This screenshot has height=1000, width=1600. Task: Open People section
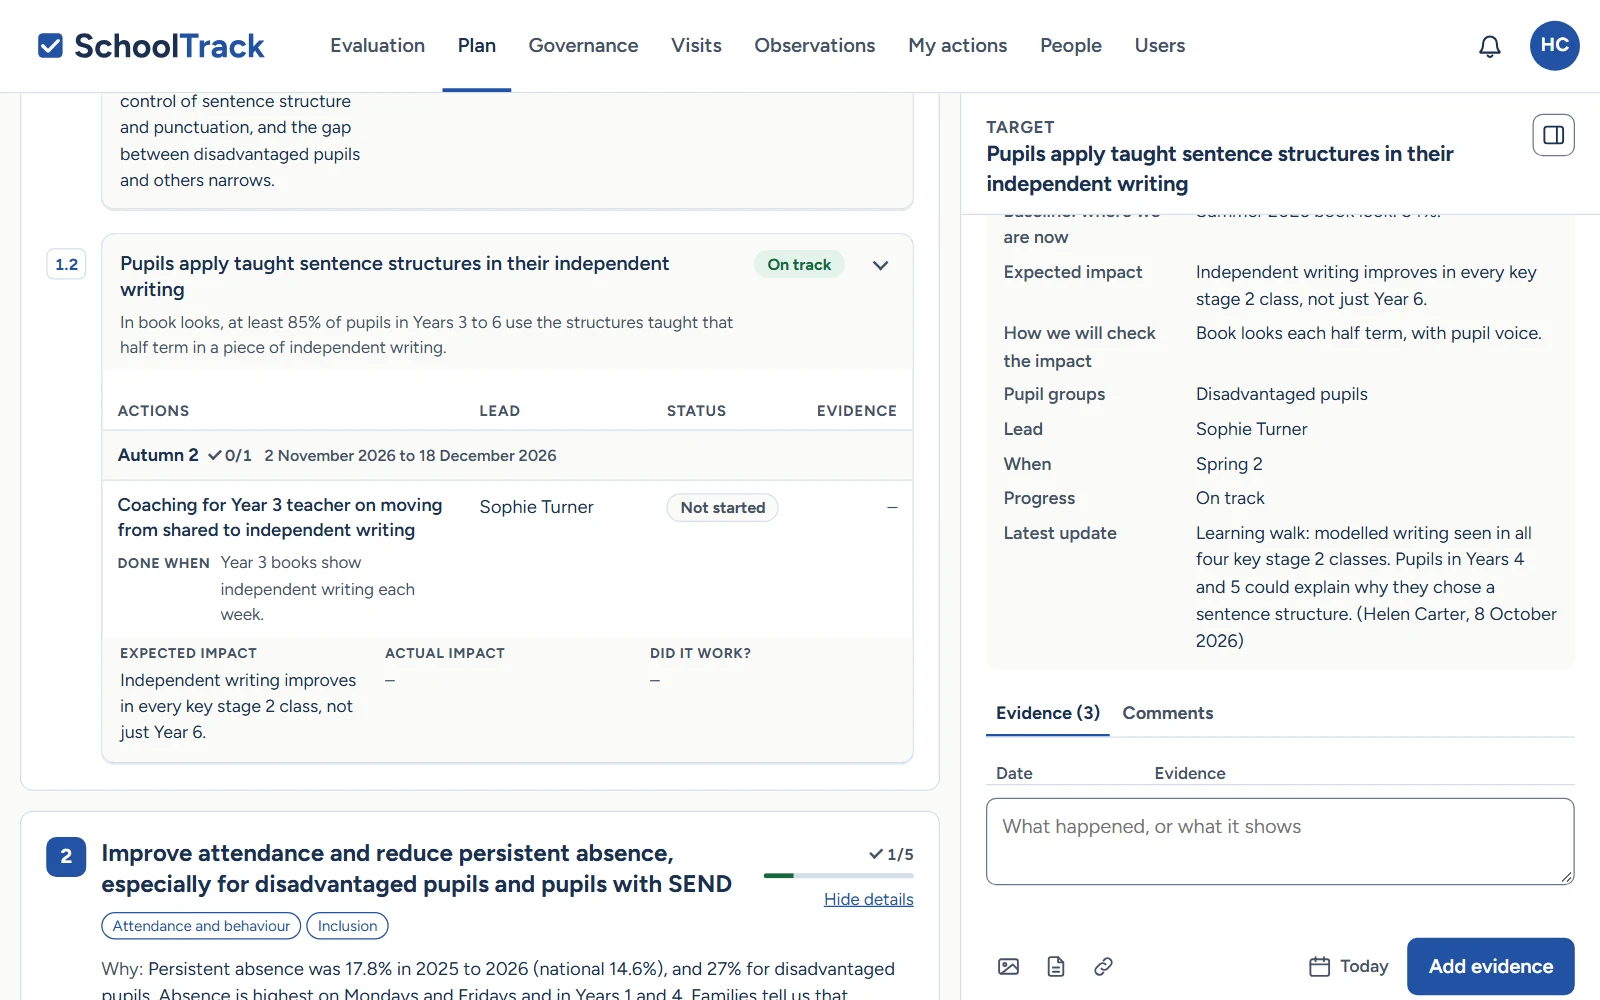[x=1070, y=46]
